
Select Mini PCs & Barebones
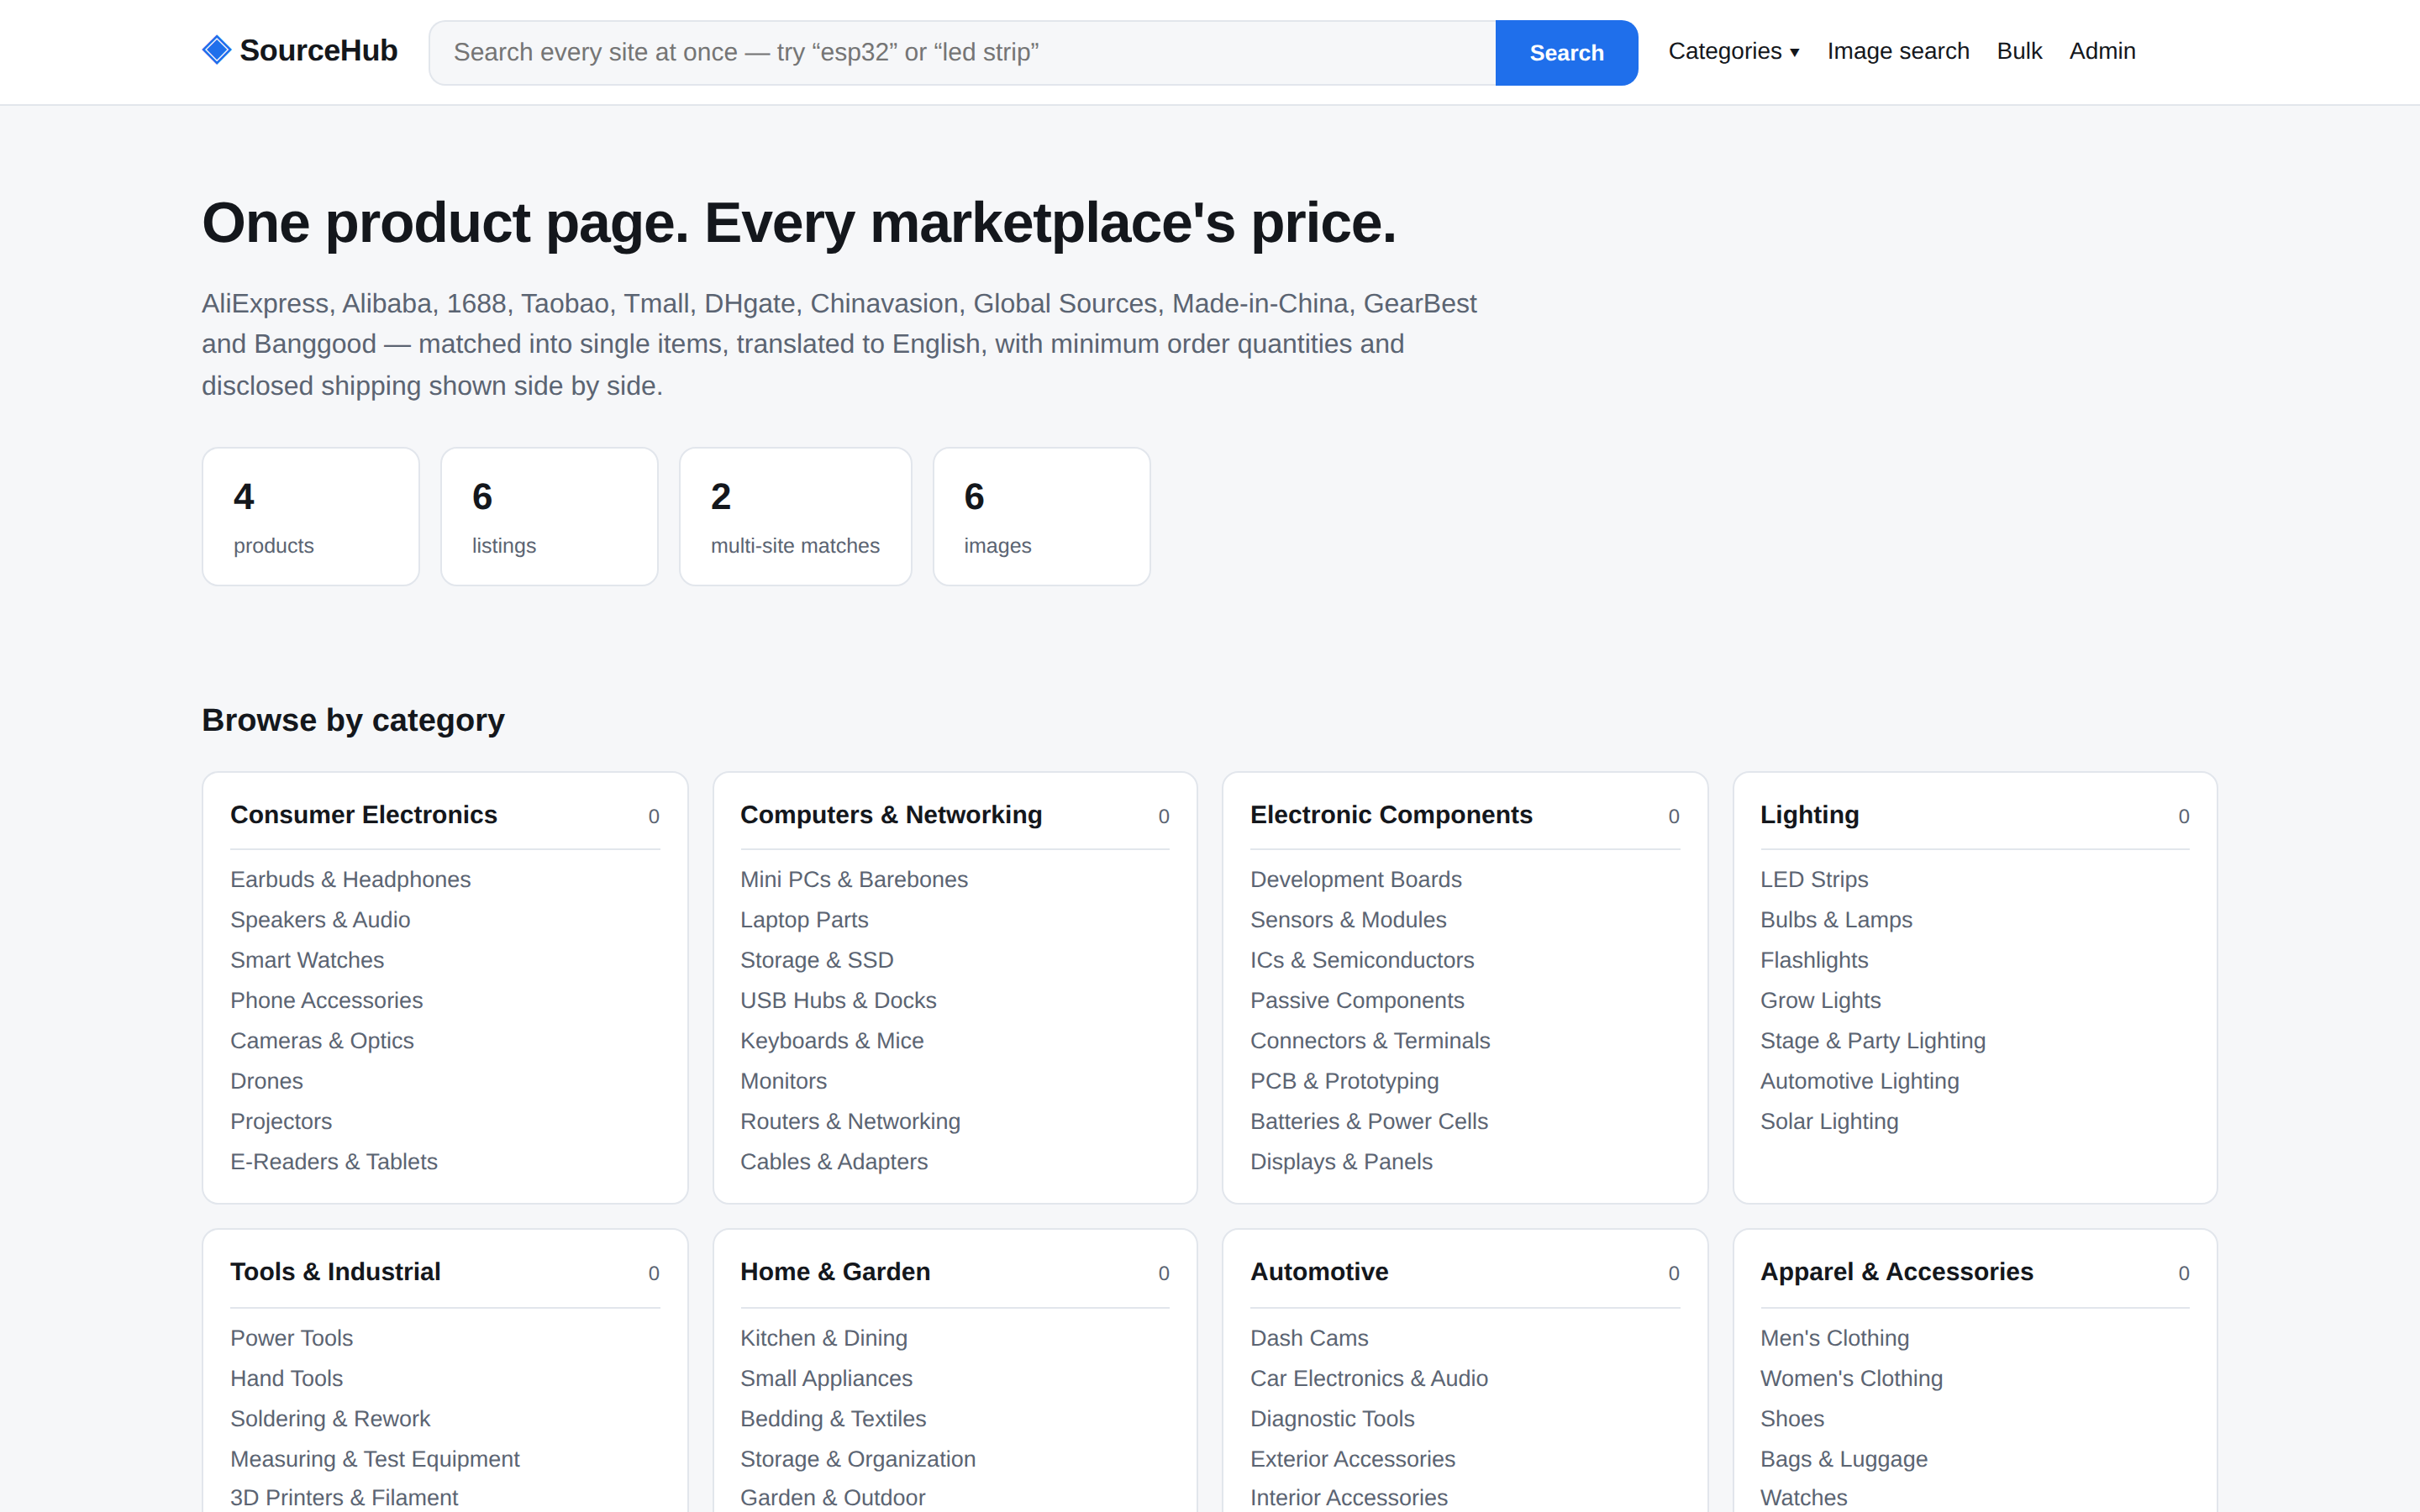854,879
